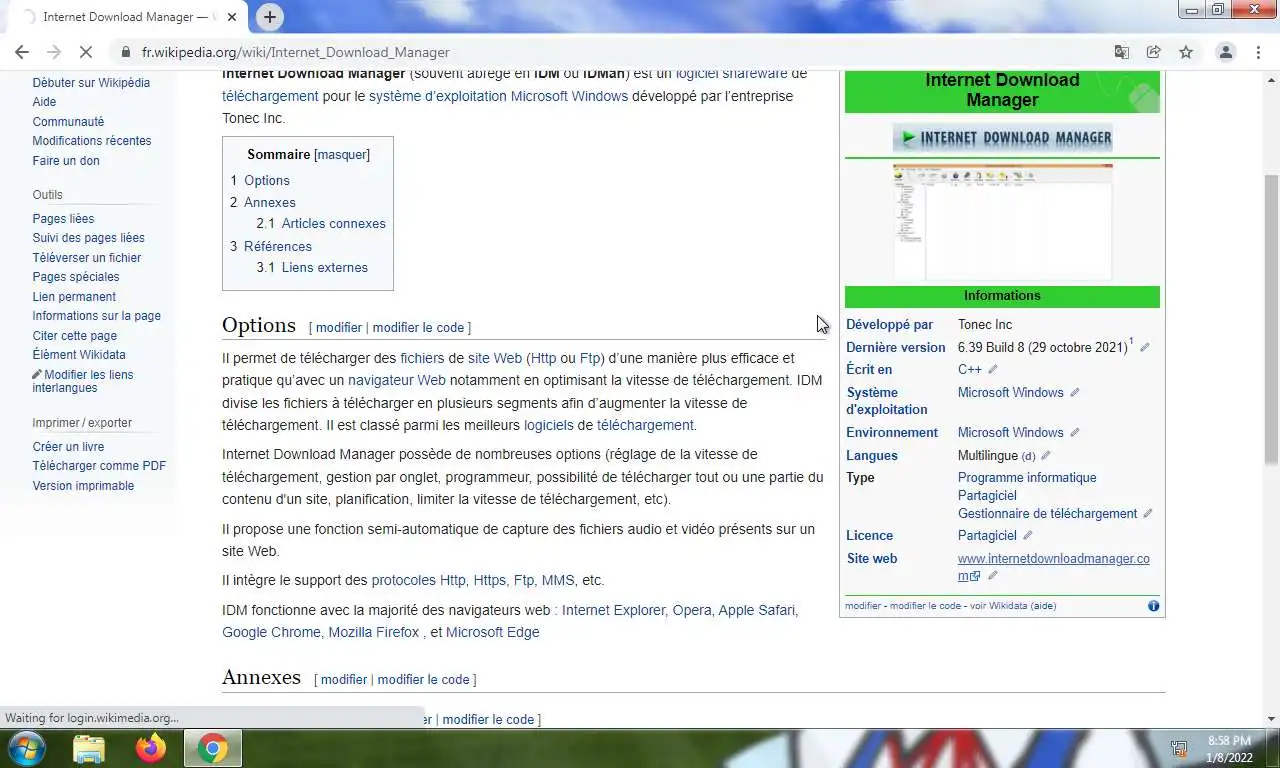Open Élément Wikidata link
The height and width of the screenshot is (768, 1280).
tap(79, 355)
